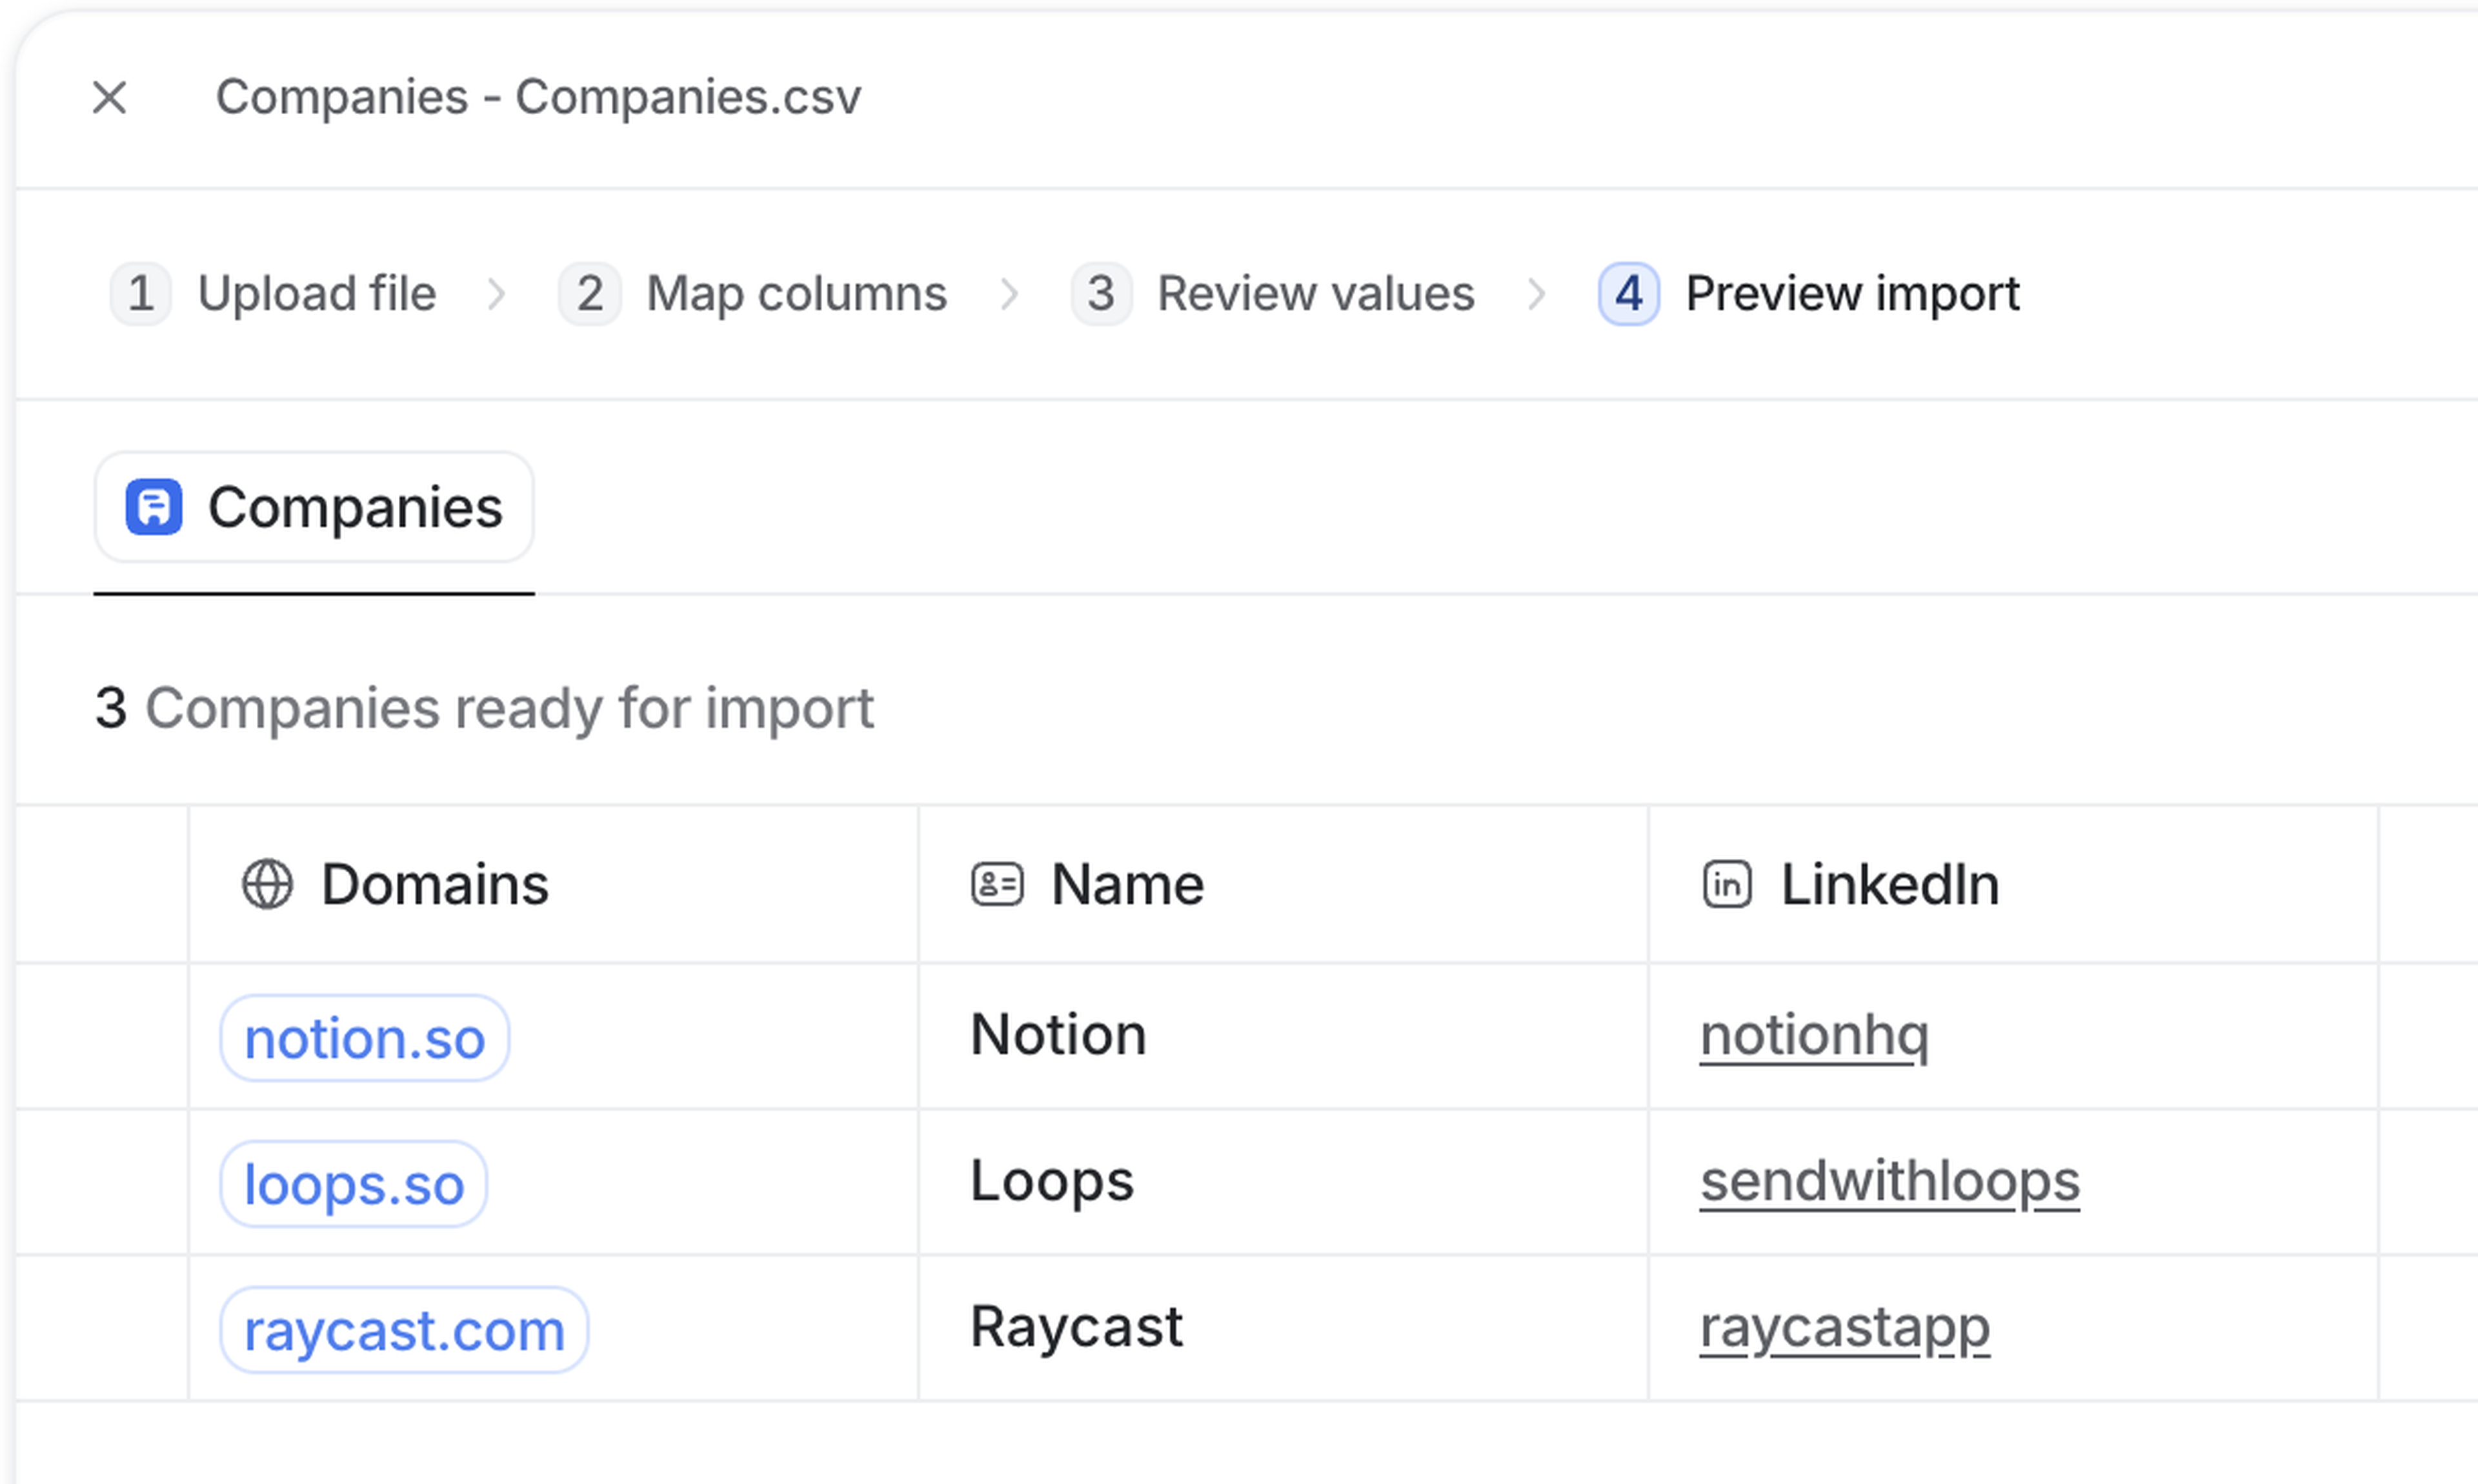Screen dimensions: 2478x1484
Task: Open the raycastapp LinkedIn link
Action: tap(1844, 1327)
